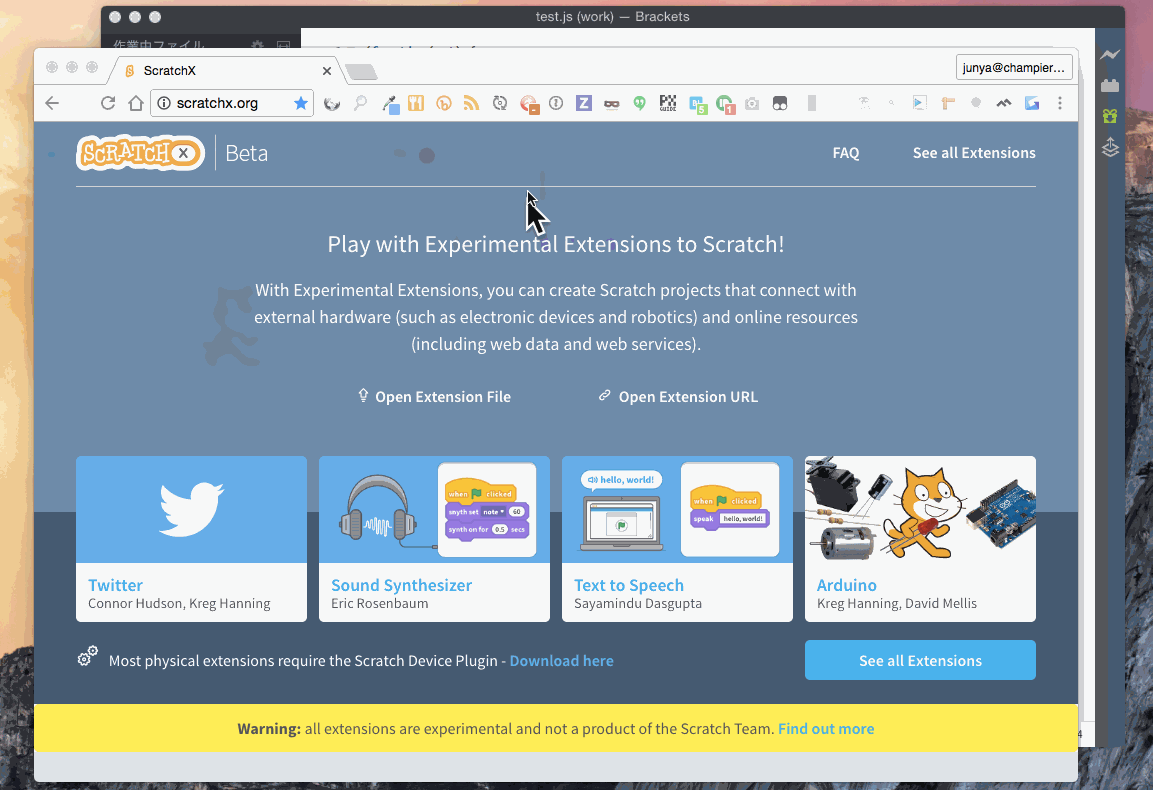1153x790 pixels.
Task: Open a new browser tab
Action: tap(361, 71)
